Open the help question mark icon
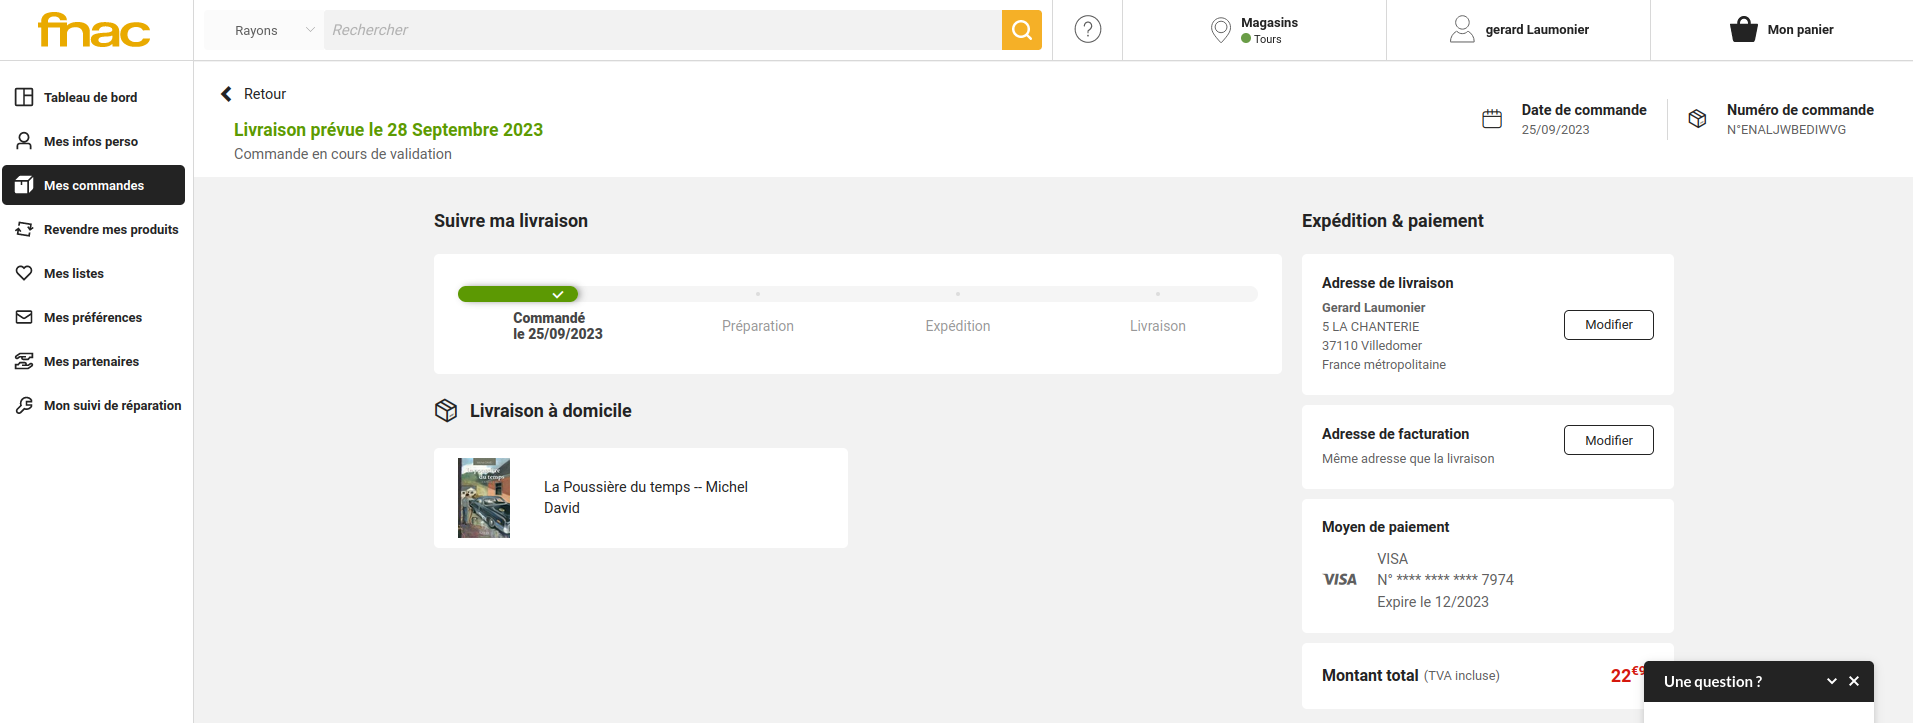 tap(1087, 30)
